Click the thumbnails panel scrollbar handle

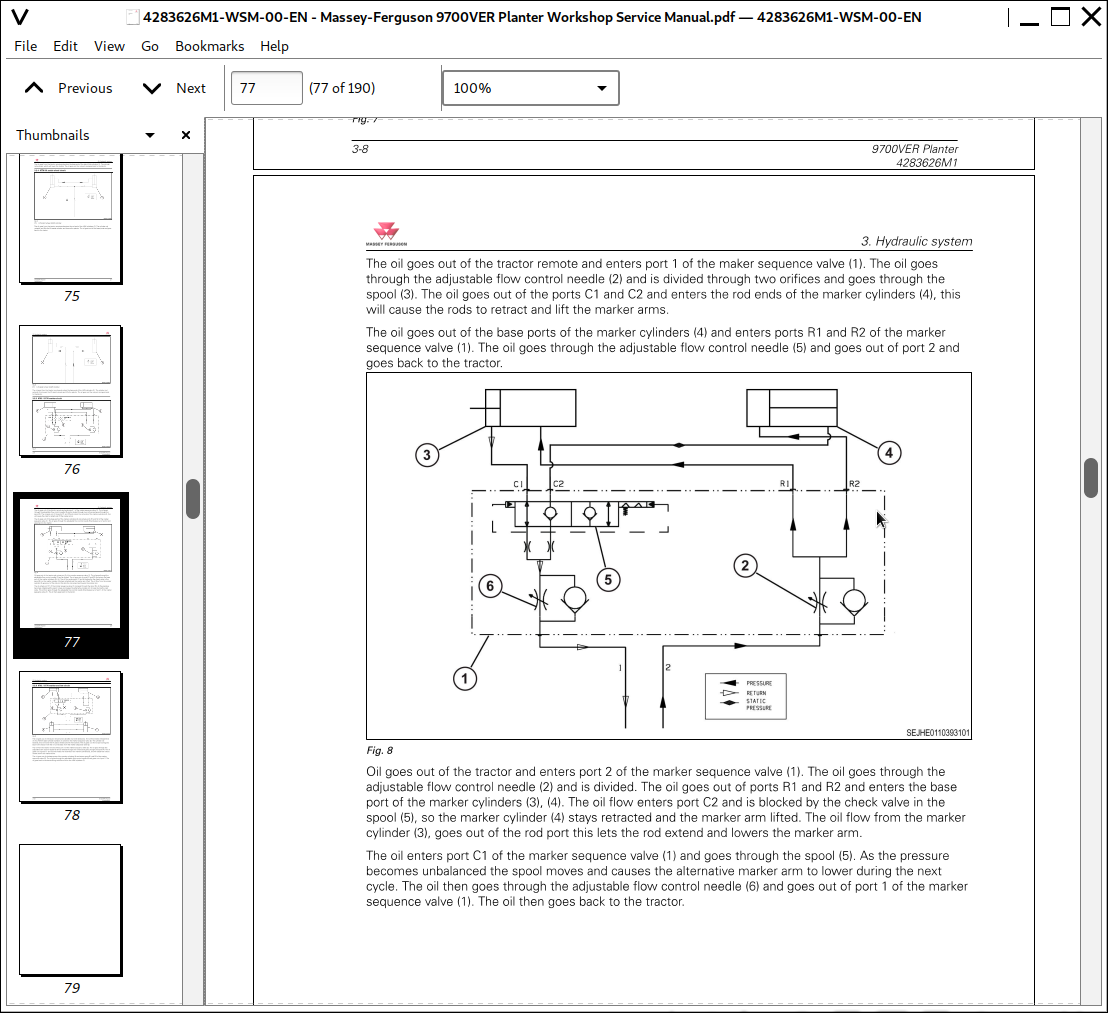[193, 499]
